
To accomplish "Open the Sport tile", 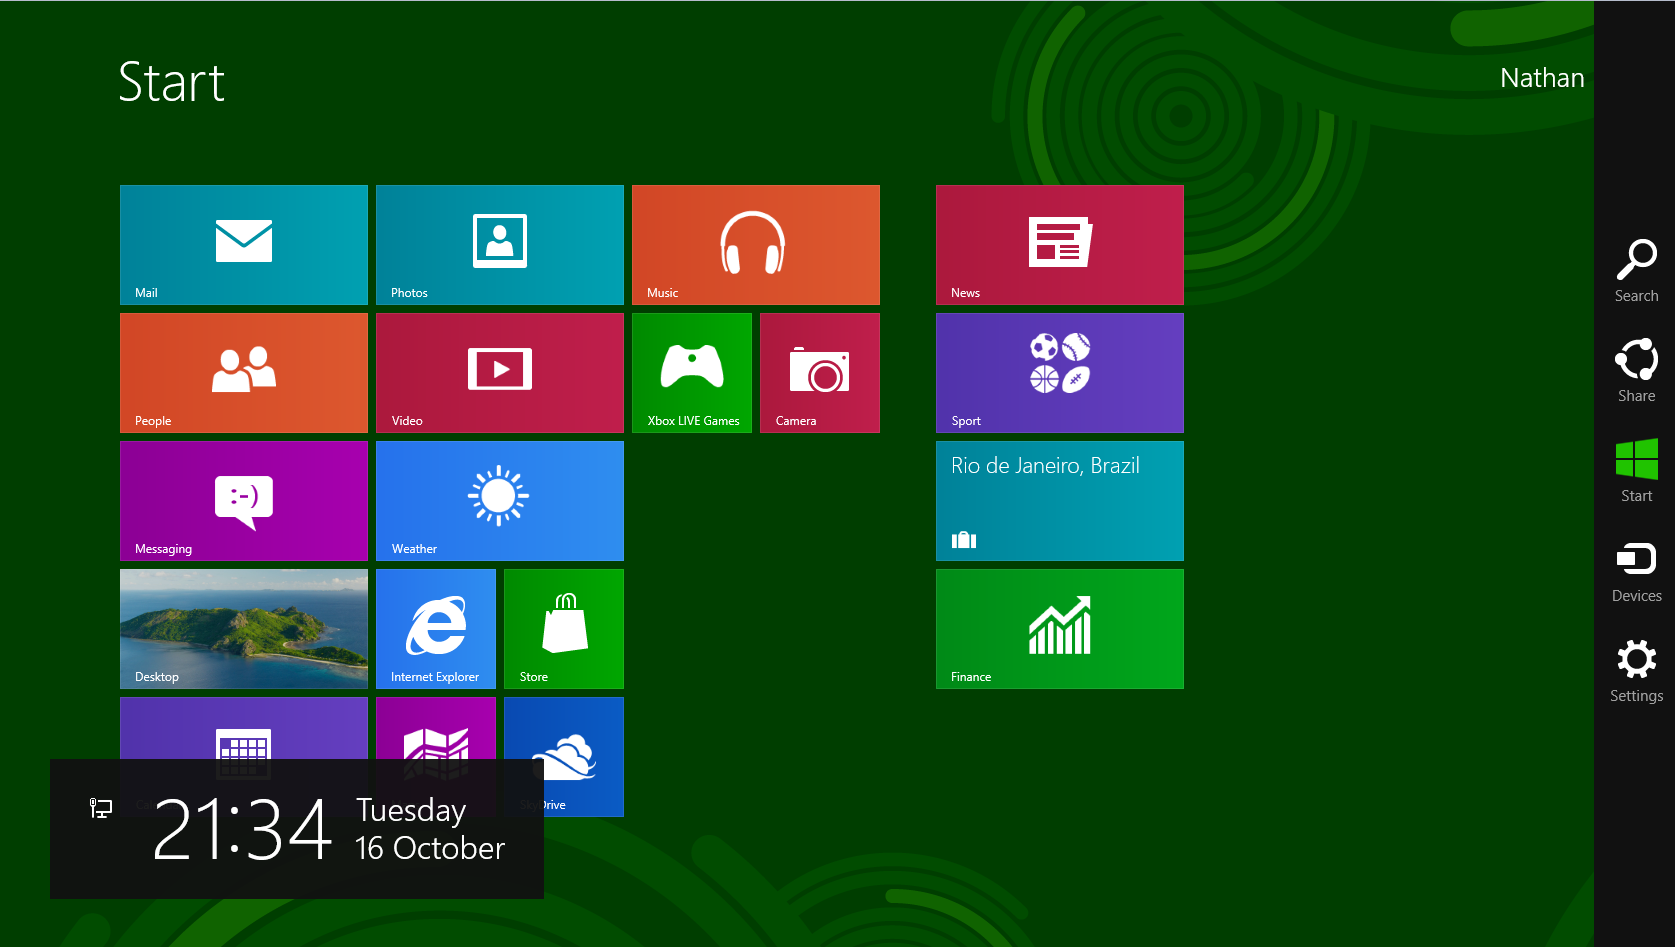I will 1060,373.
